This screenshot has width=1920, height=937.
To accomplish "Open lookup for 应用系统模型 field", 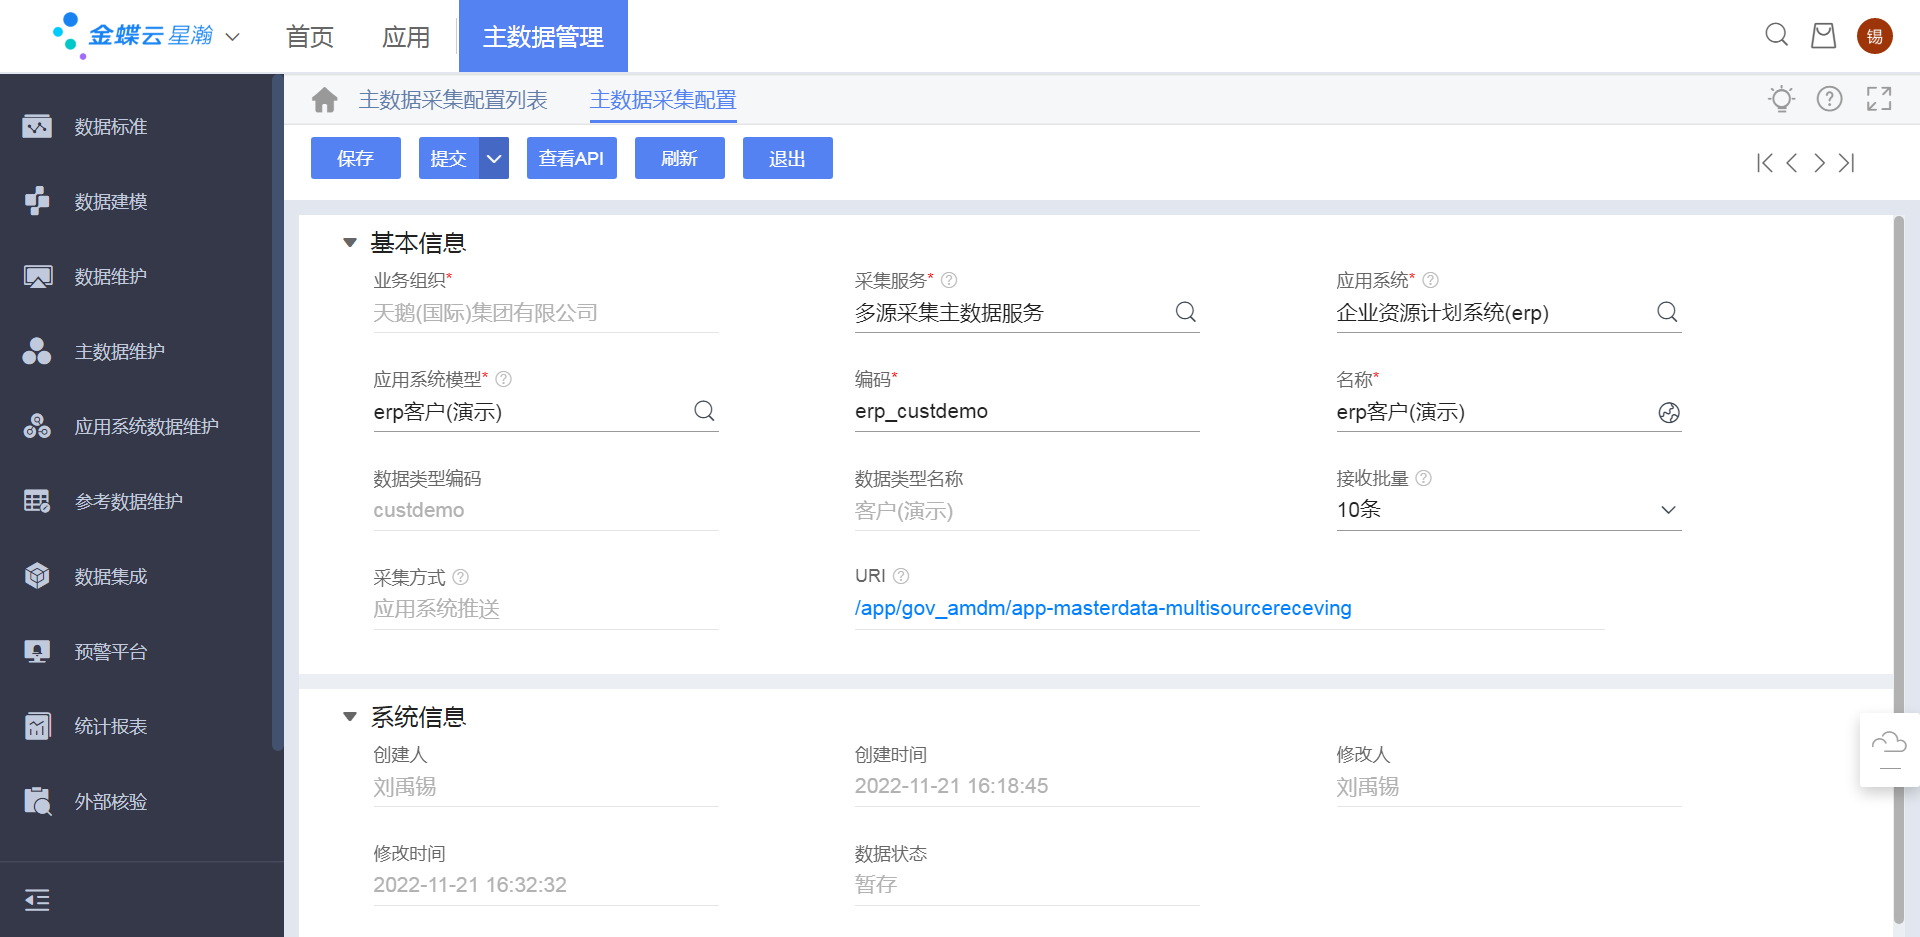I will (x=705, y=411).
